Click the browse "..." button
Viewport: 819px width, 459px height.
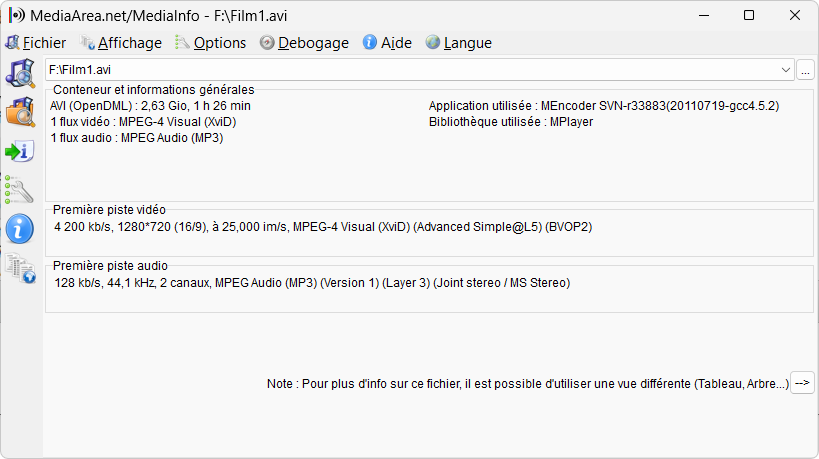click(x=805, y=70)
